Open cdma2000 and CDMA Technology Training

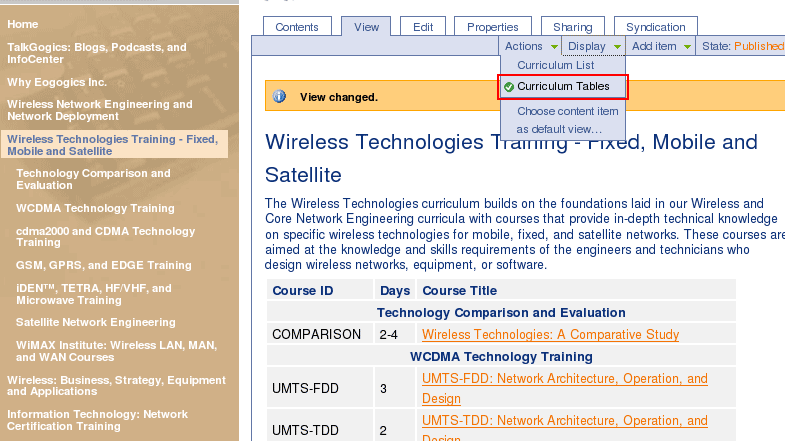(x=105, y=237)
